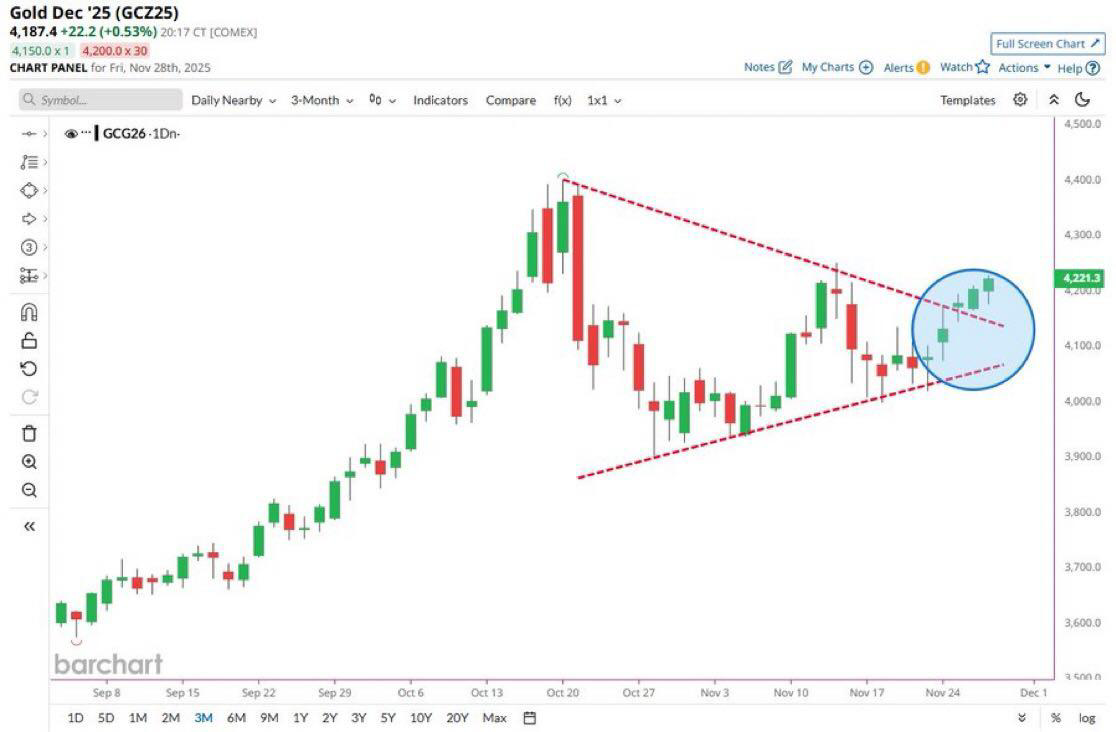
Task: Activate the magnet snap tool
Action: 29,312
